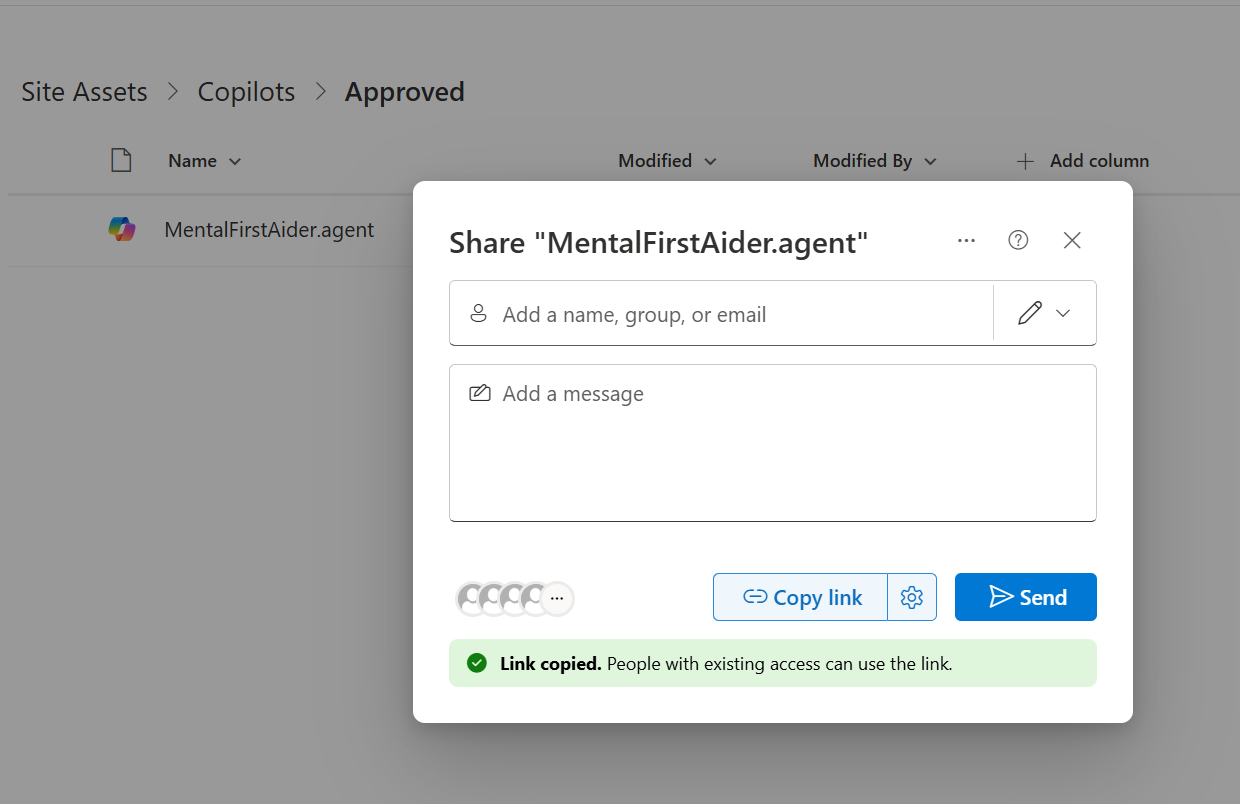The height and width of the screenshot is (804, 1240).
Task: Click the Copilot agent icon beside MentalFirstAider.agent
Action: (122, 229)
